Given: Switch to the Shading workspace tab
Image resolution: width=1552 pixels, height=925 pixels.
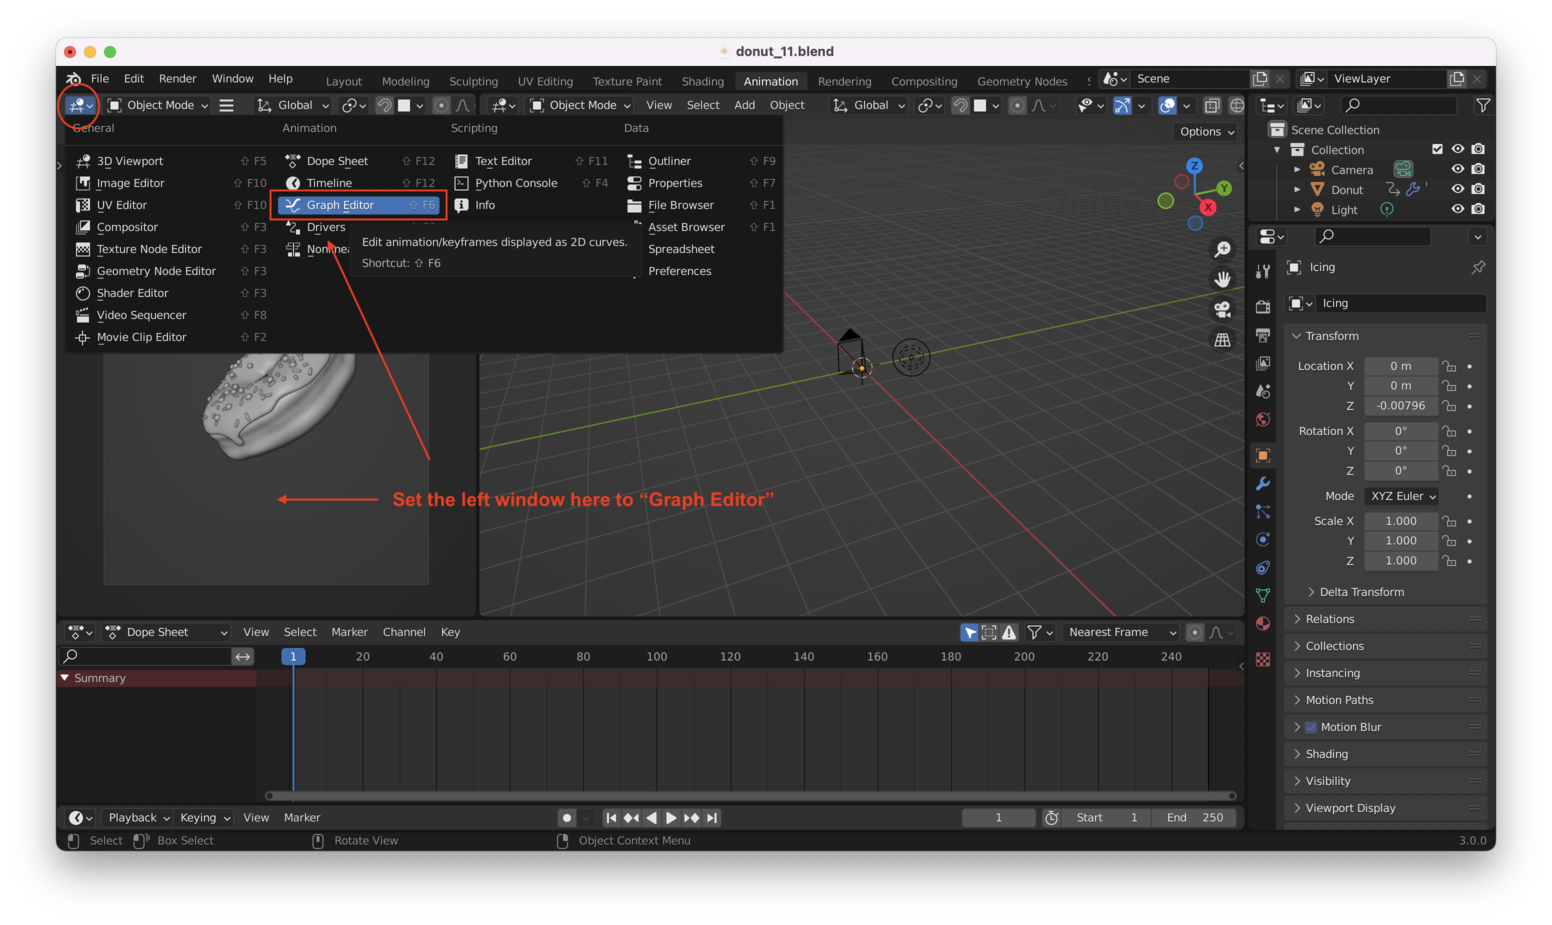Looking at the screenshot, I should [x=702, y=81].
